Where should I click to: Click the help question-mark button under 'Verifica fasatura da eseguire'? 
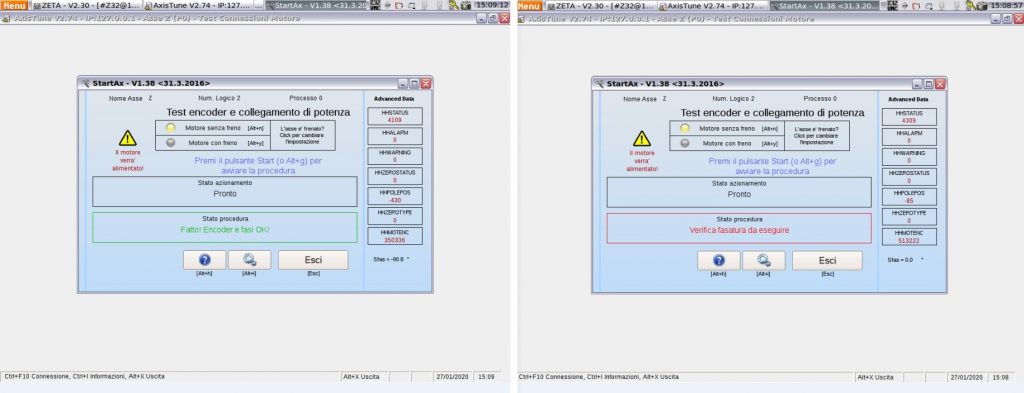pos(718,260)
